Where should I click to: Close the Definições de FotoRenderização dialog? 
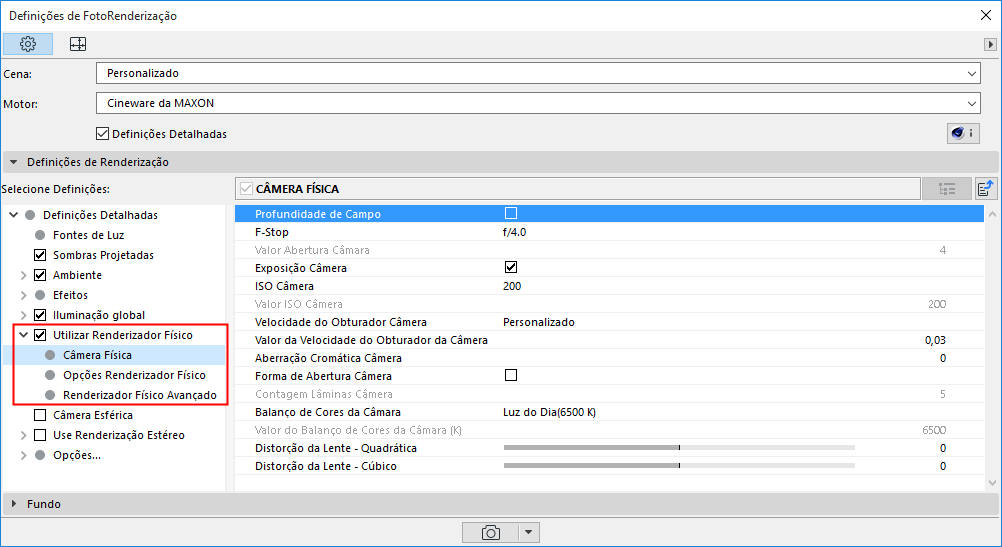pyautogui.click(x=985, y=15)
